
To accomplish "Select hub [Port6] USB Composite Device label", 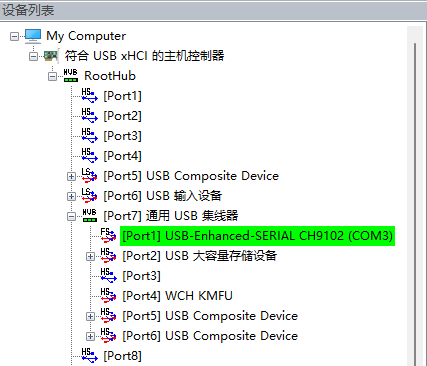I will click(x=210, y=336).
